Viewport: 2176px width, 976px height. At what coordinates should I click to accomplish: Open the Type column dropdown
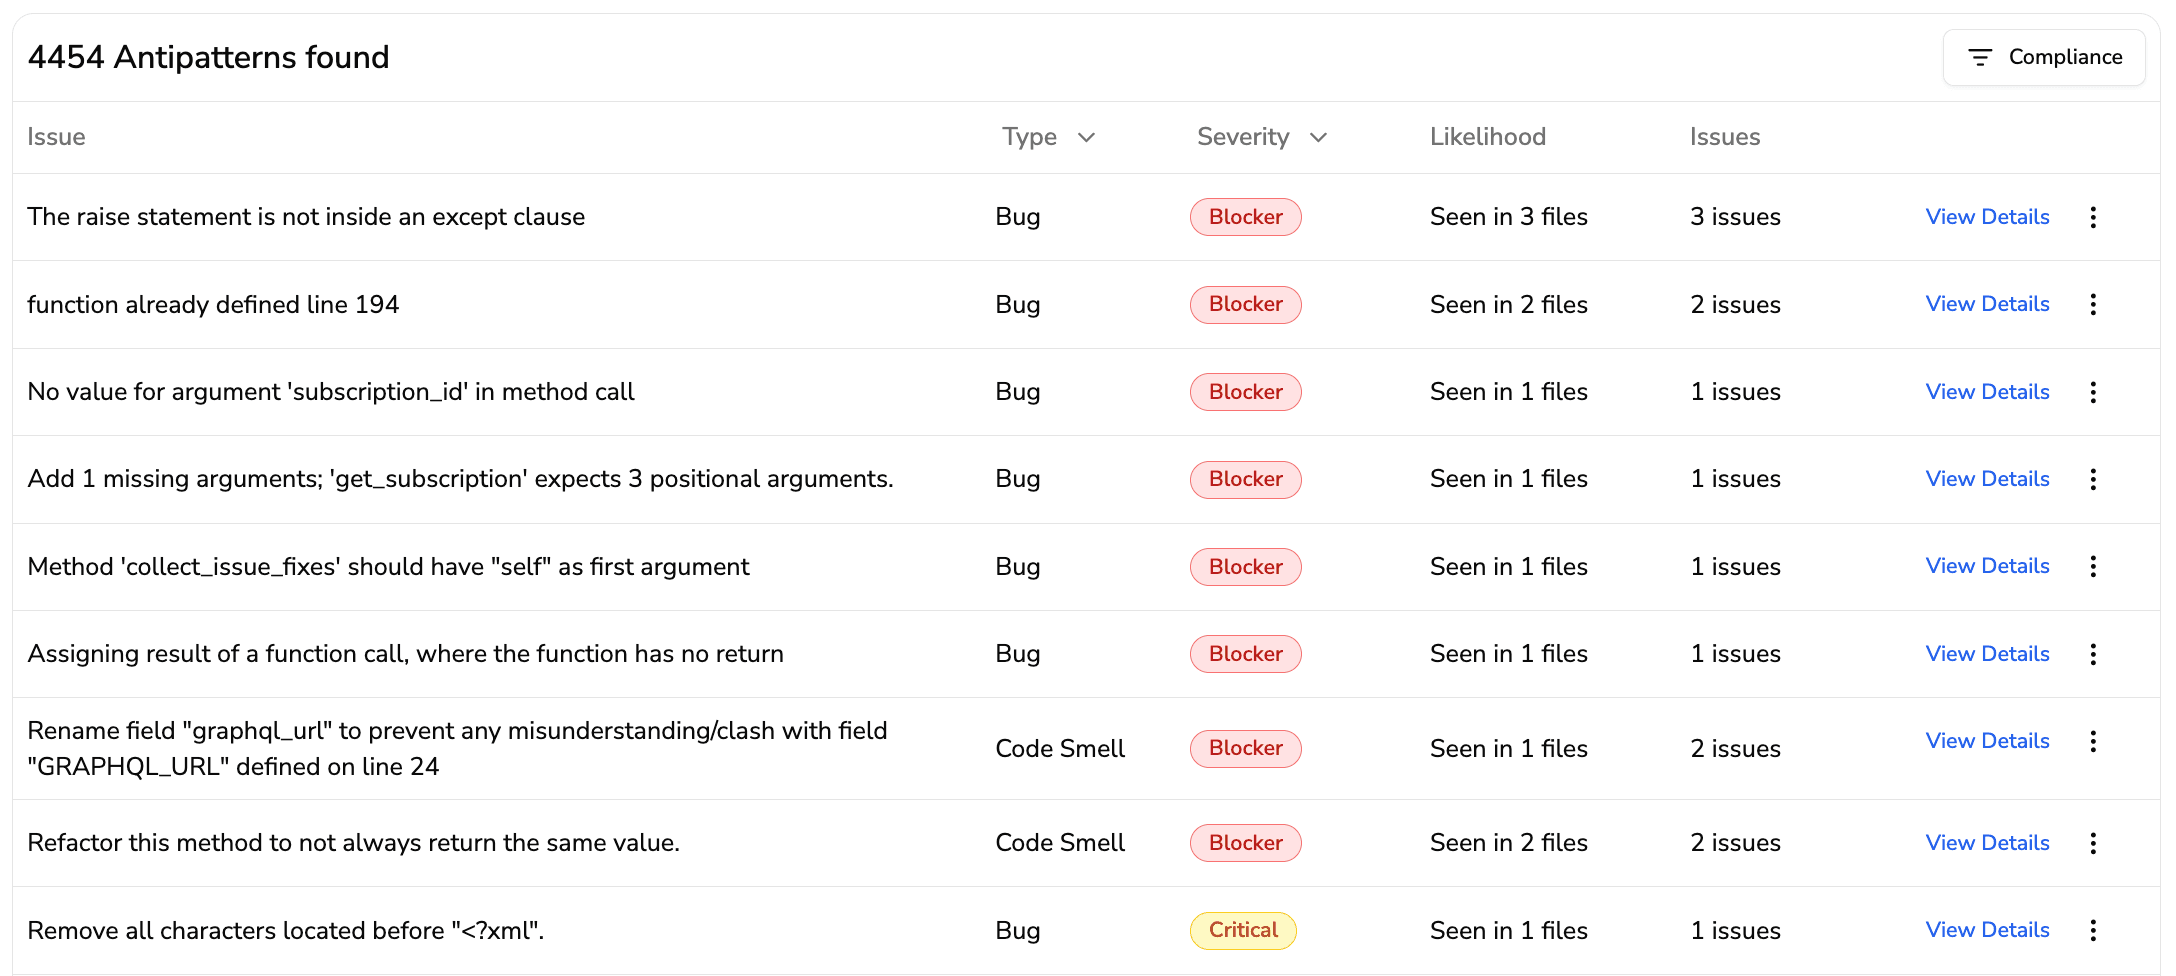point(1048,137)
